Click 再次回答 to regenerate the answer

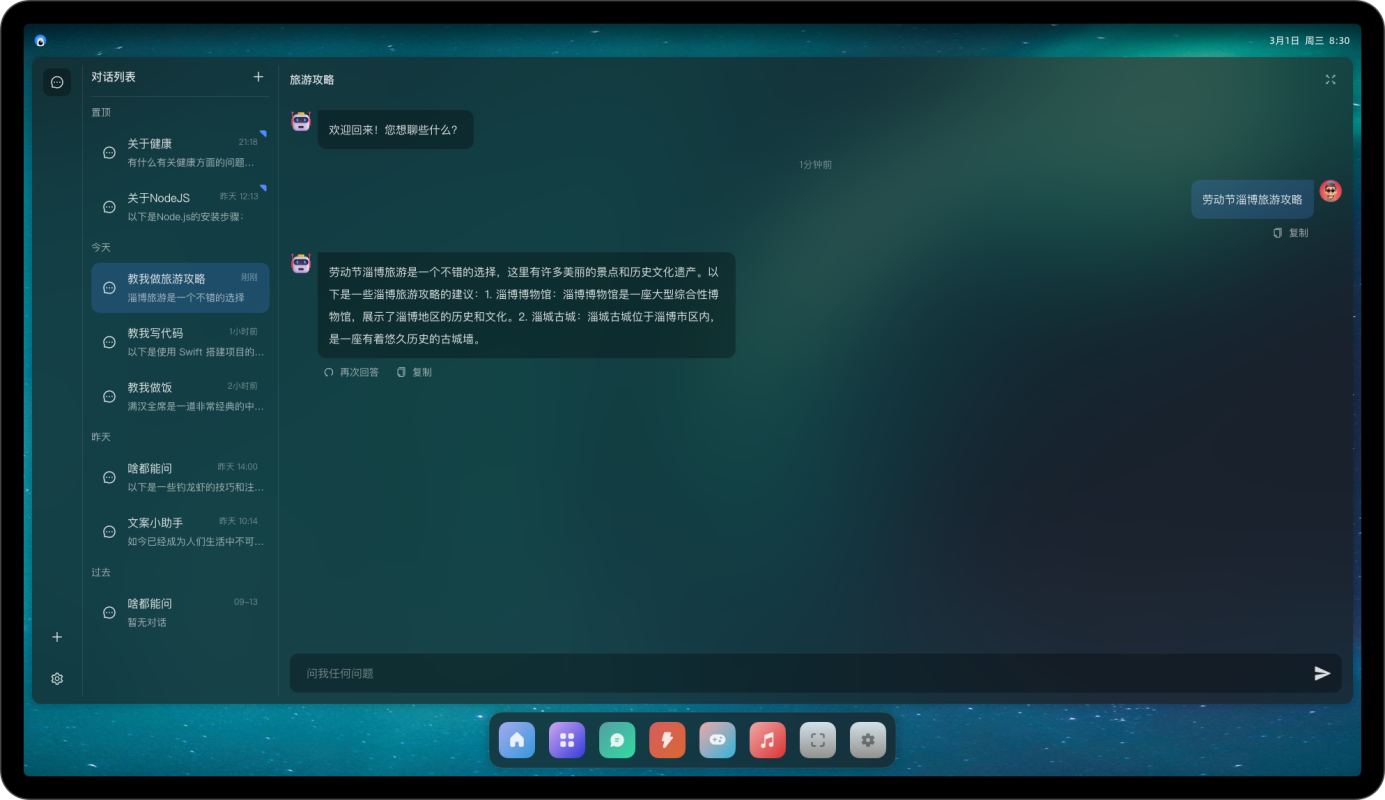[351, 372]
